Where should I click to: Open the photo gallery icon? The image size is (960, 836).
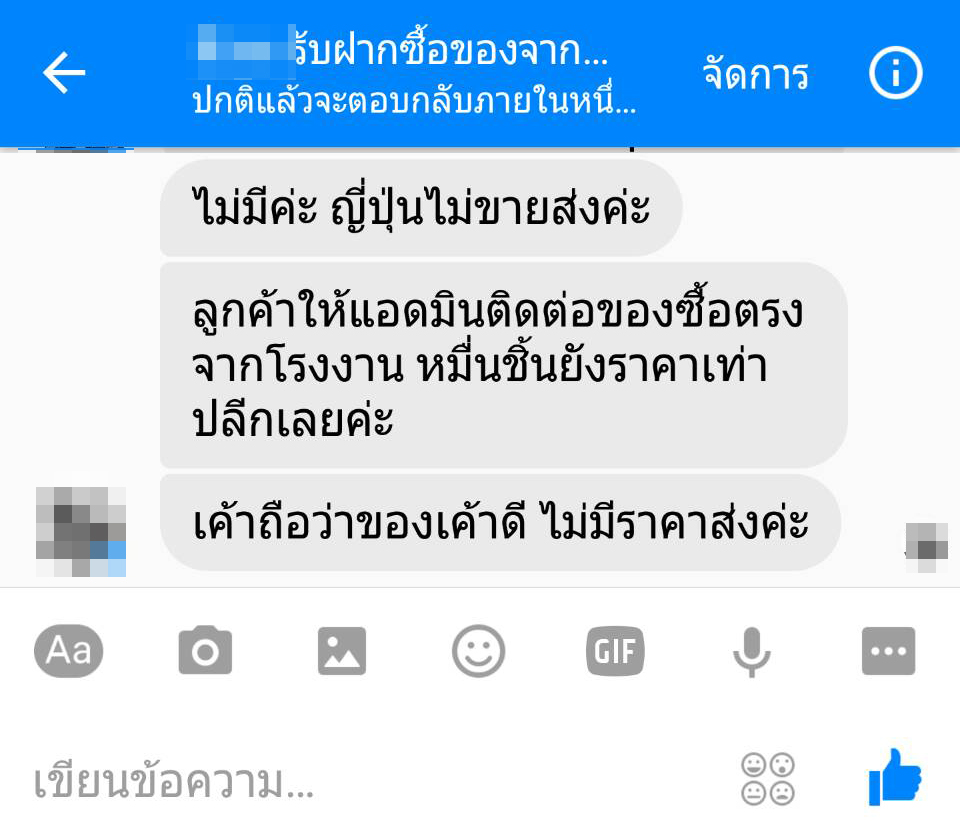click(x=342, y=651)
